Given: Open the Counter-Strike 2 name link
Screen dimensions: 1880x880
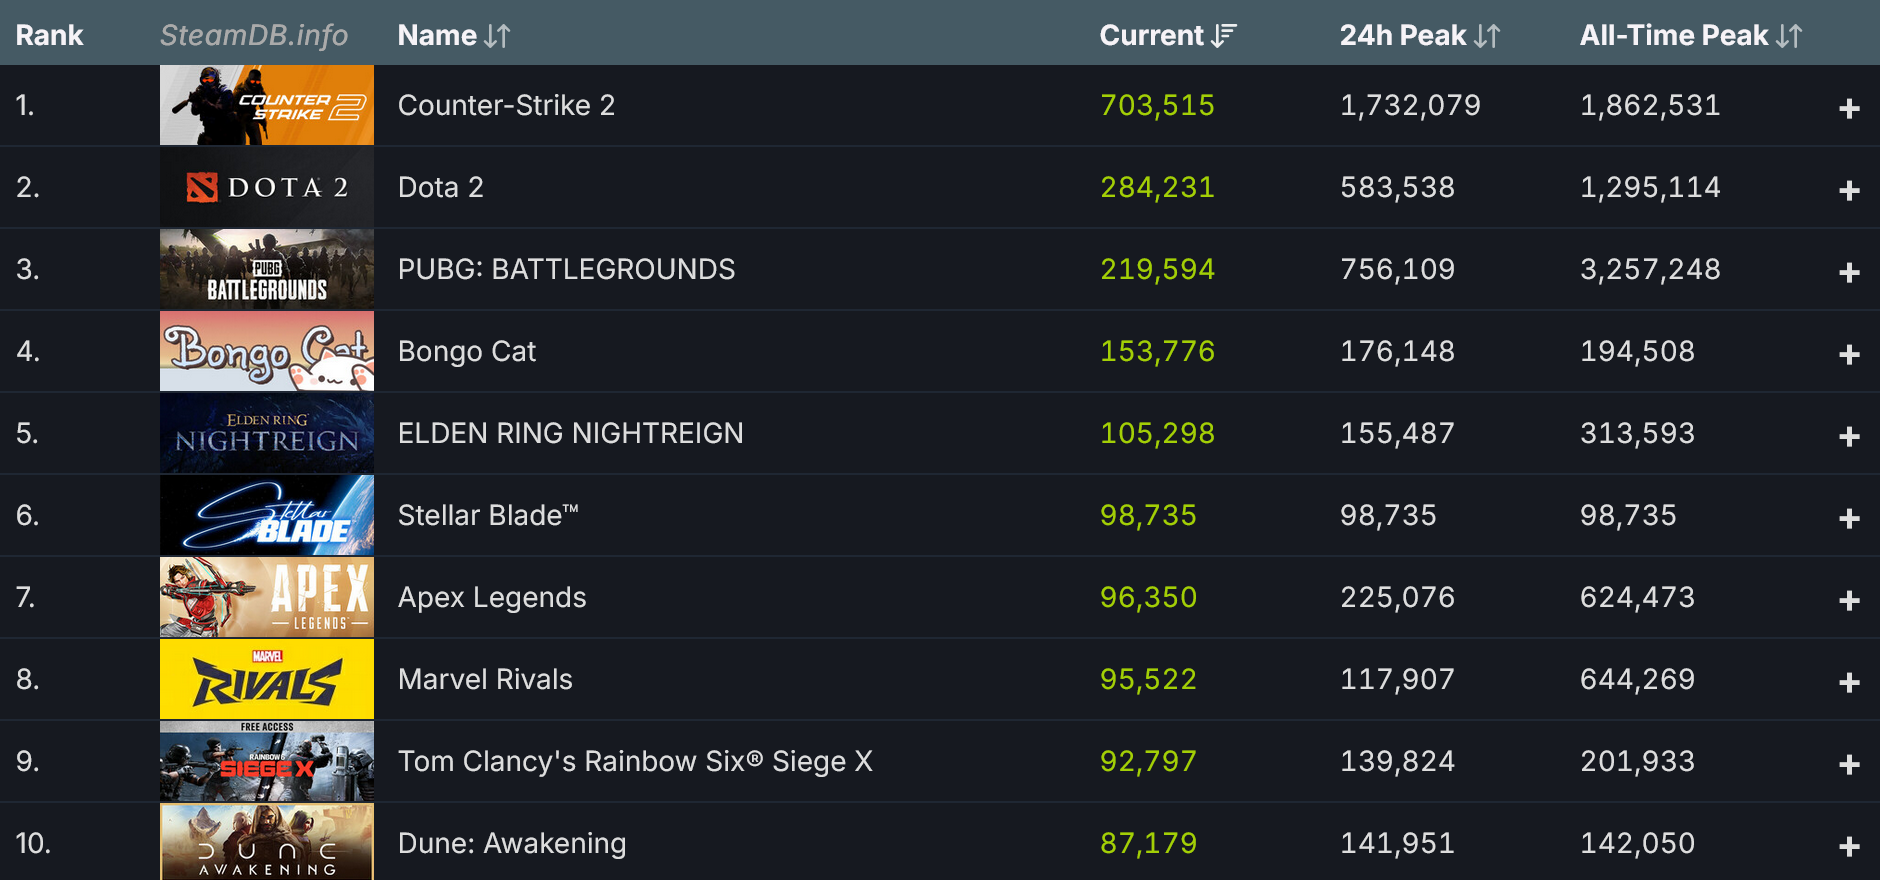Looking at the screenshot, I should tap(506, 105).
